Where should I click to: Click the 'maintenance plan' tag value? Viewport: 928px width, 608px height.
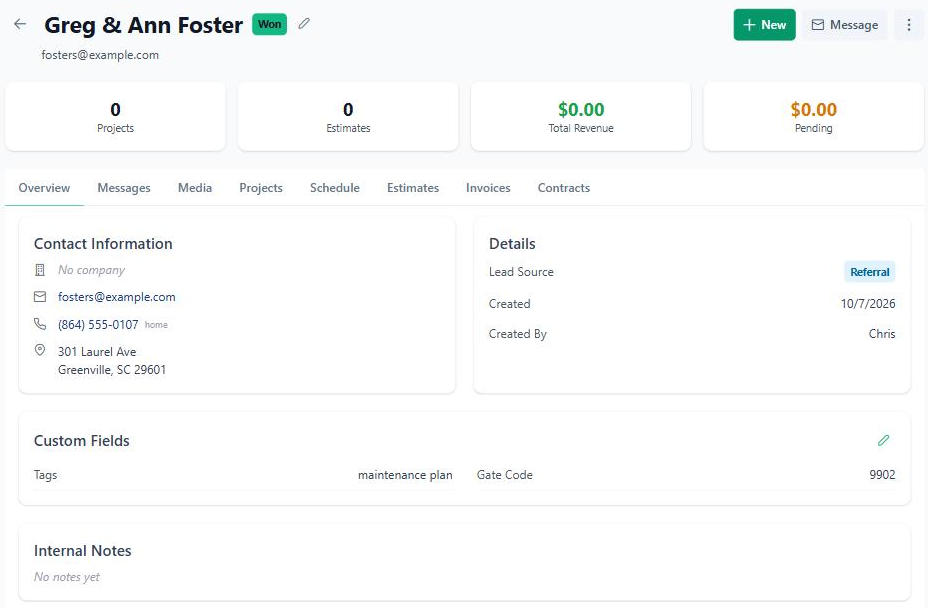[405, 475]
